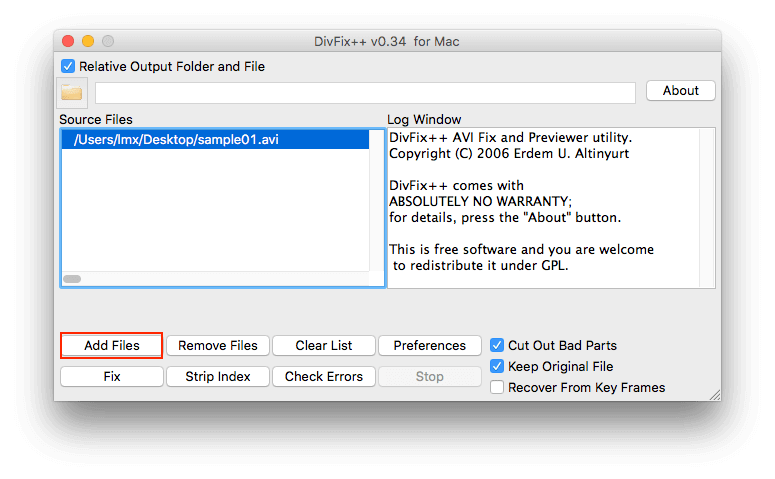Click the red close window button
775x479 pixels.
68,41
